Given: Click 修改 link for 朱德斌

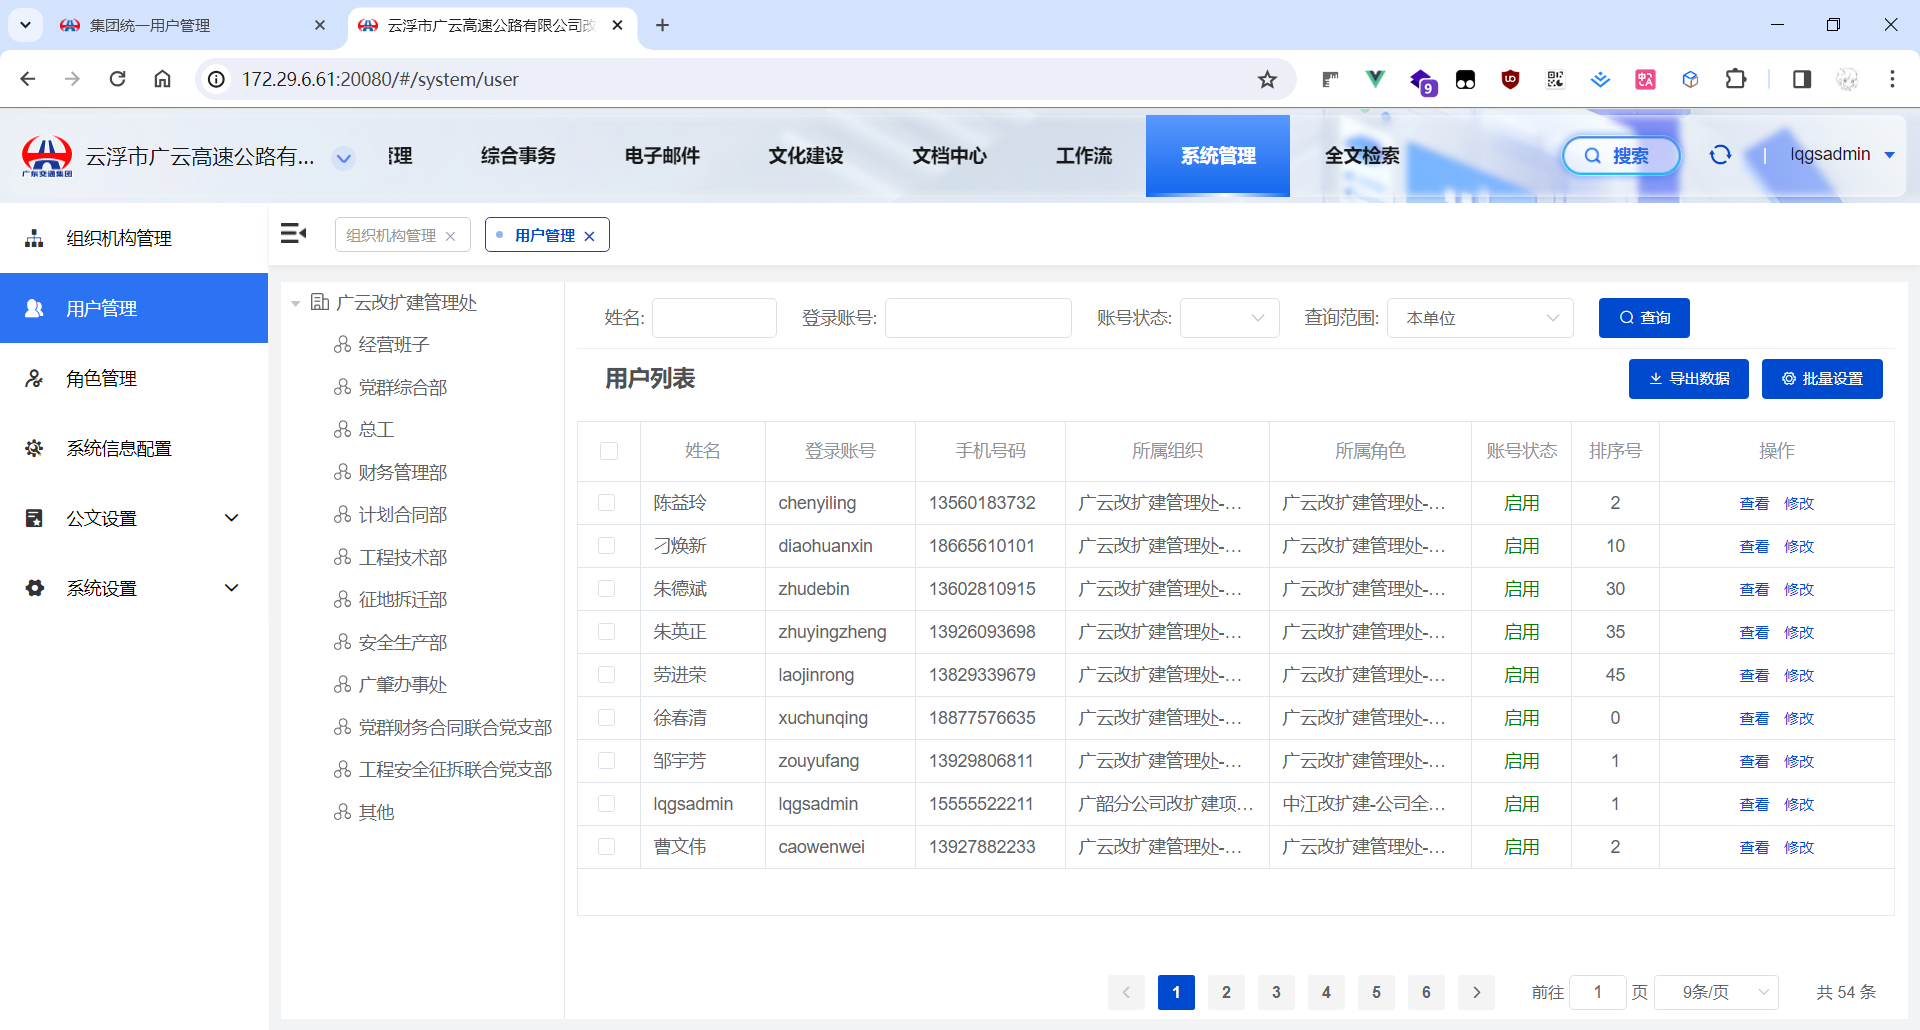Looking at the screenshot, I should (x=1798, y=590).
